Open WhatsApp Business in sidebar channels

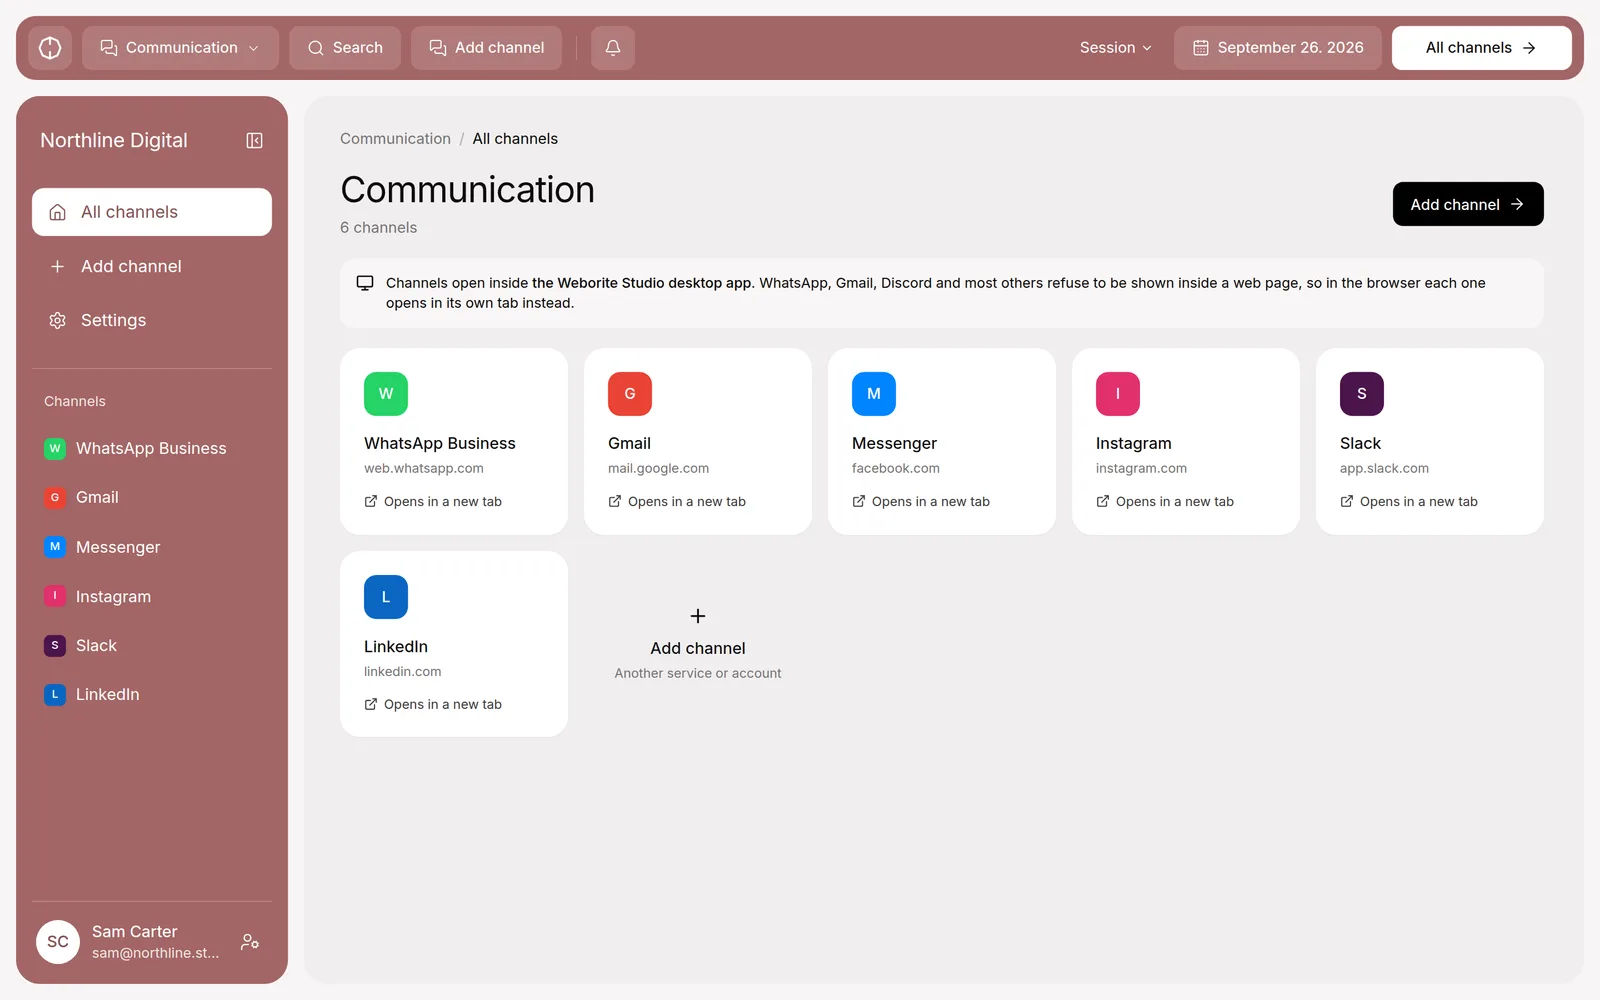pyautogui.click(x=152, y=449)
